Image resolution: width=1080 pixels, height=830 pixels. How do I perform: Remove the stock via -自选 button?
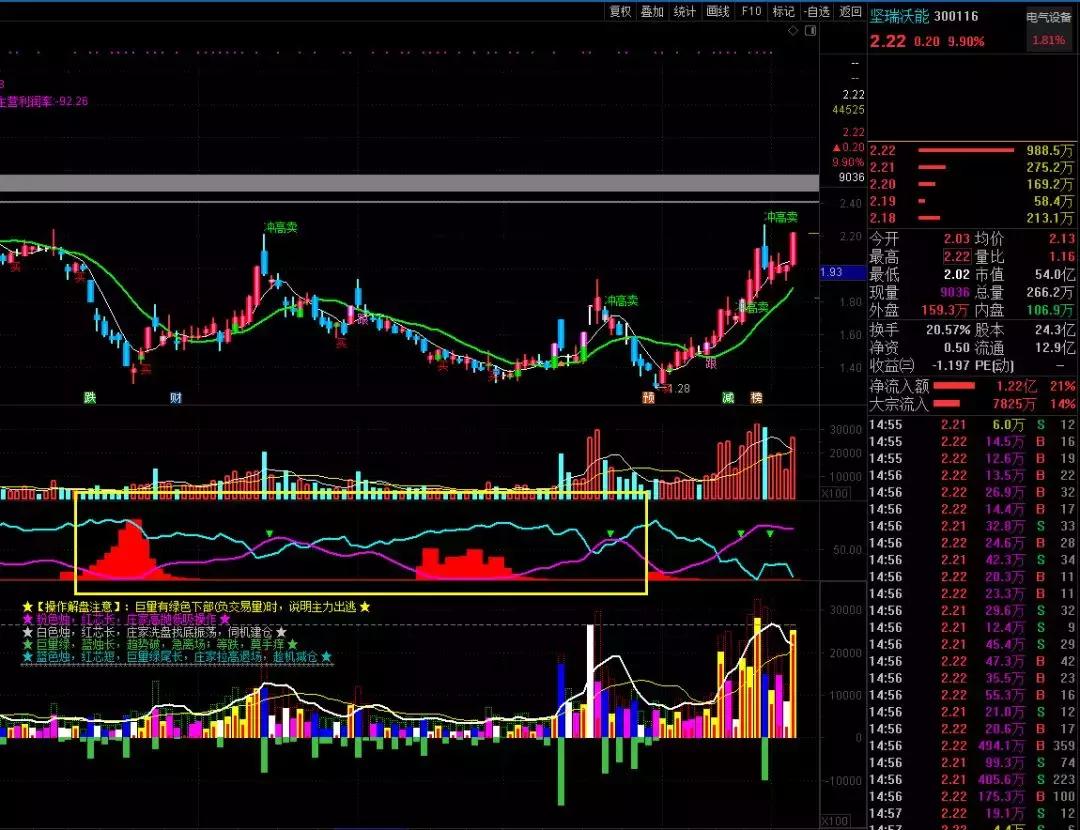817,11
